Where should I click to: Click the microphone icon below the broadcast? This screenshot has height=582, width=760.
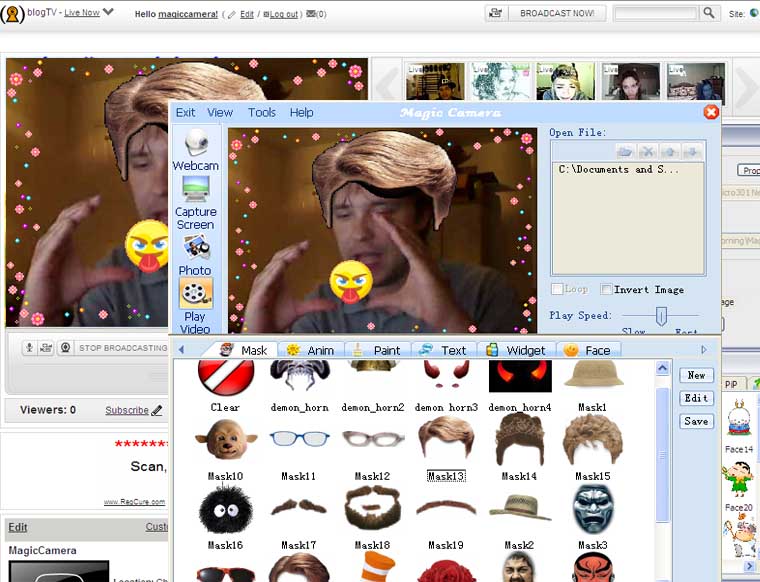click(30, 348)
